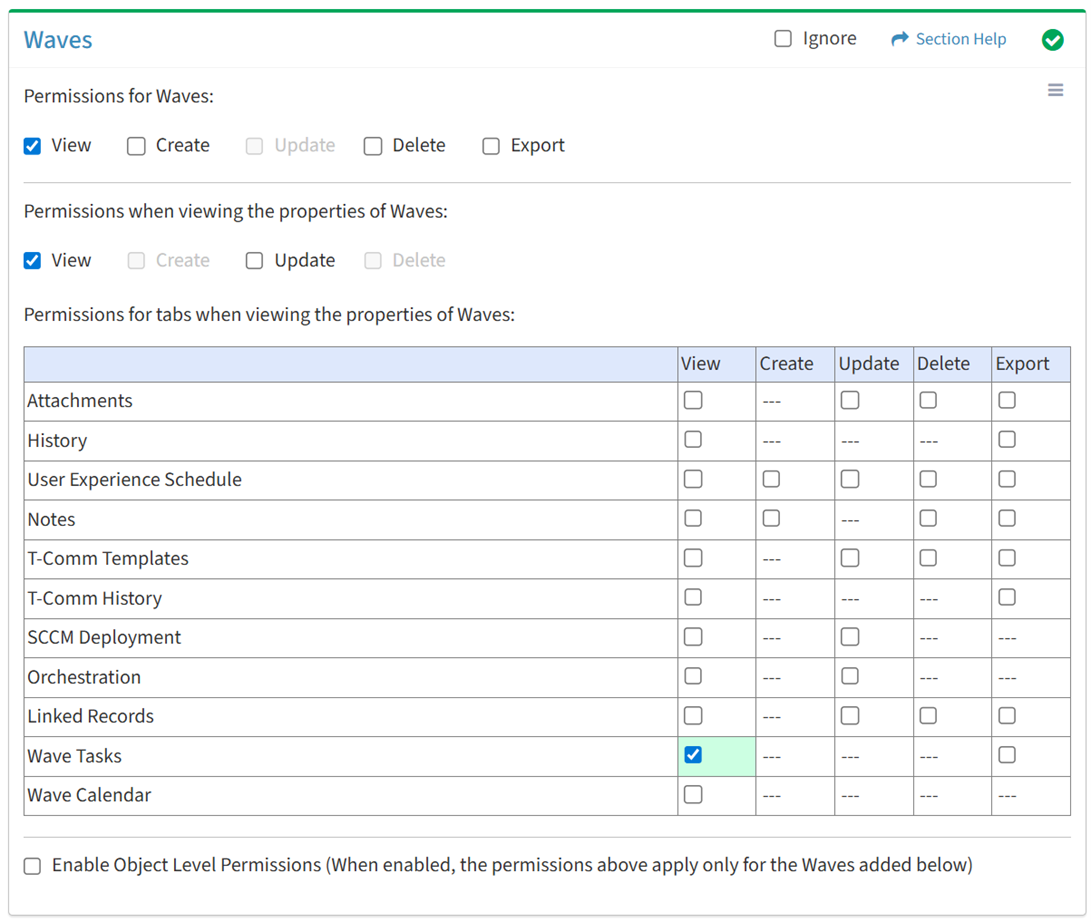Check Create for User Experience Schedule
The height and width of the screenshot is (922, 1091).
(771, 479)
